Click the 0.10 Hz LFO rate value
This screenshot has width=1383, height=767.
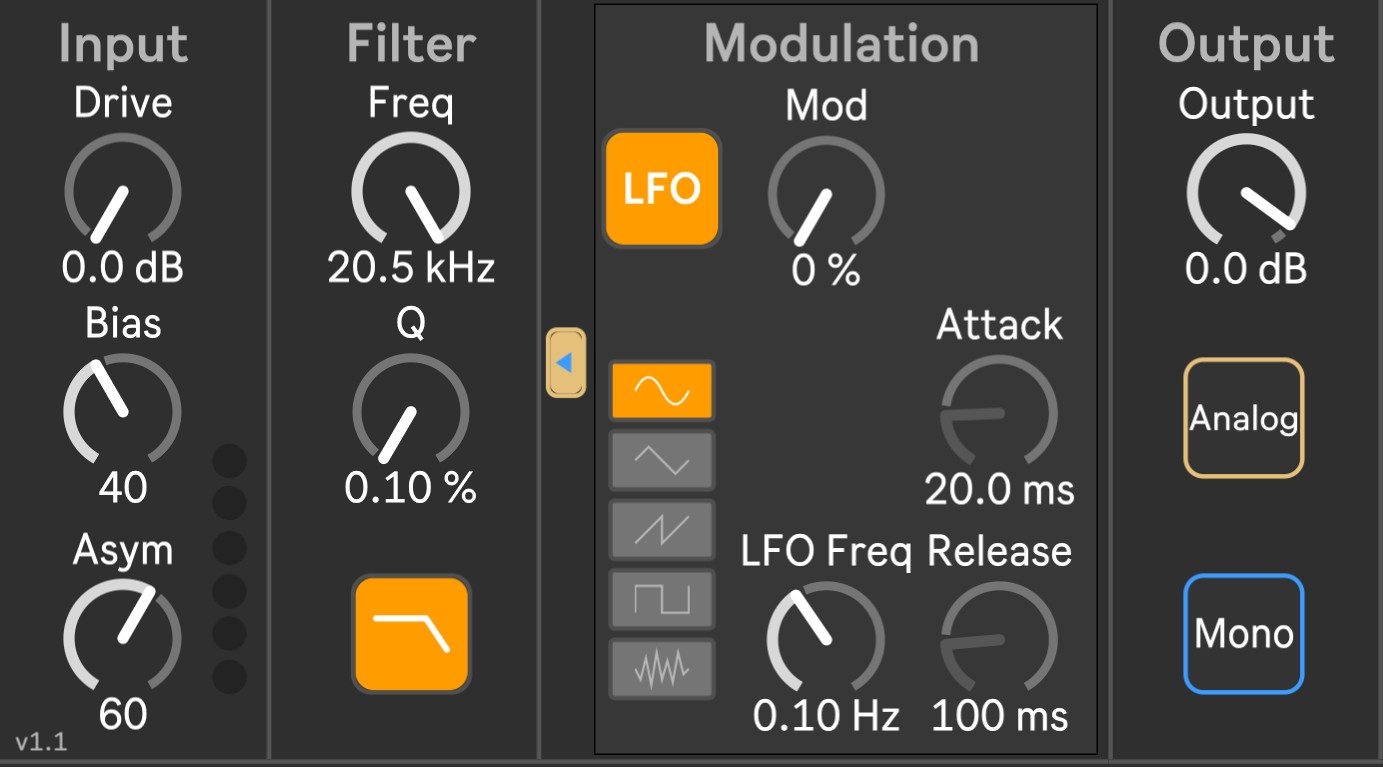coord(826,716)
